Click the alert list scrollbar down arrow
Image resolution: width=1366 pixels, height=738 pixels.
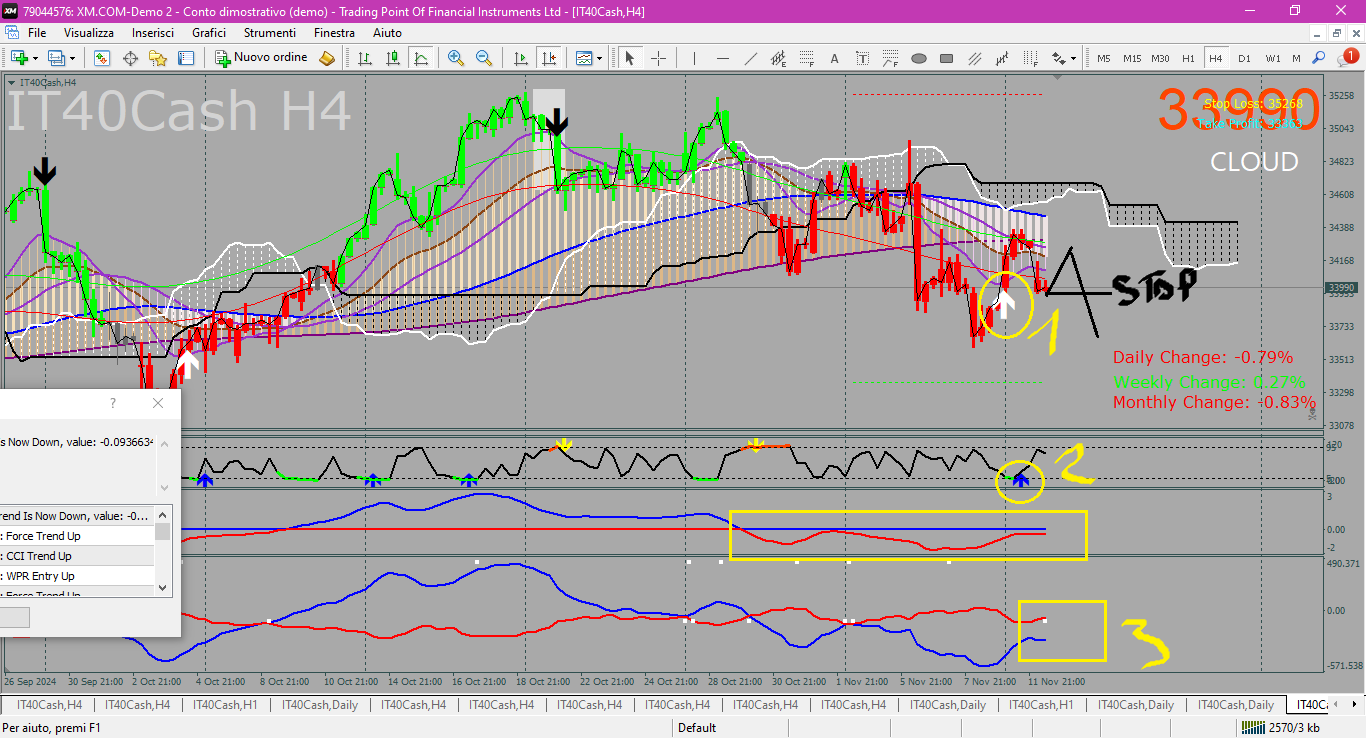coord(162,589)
